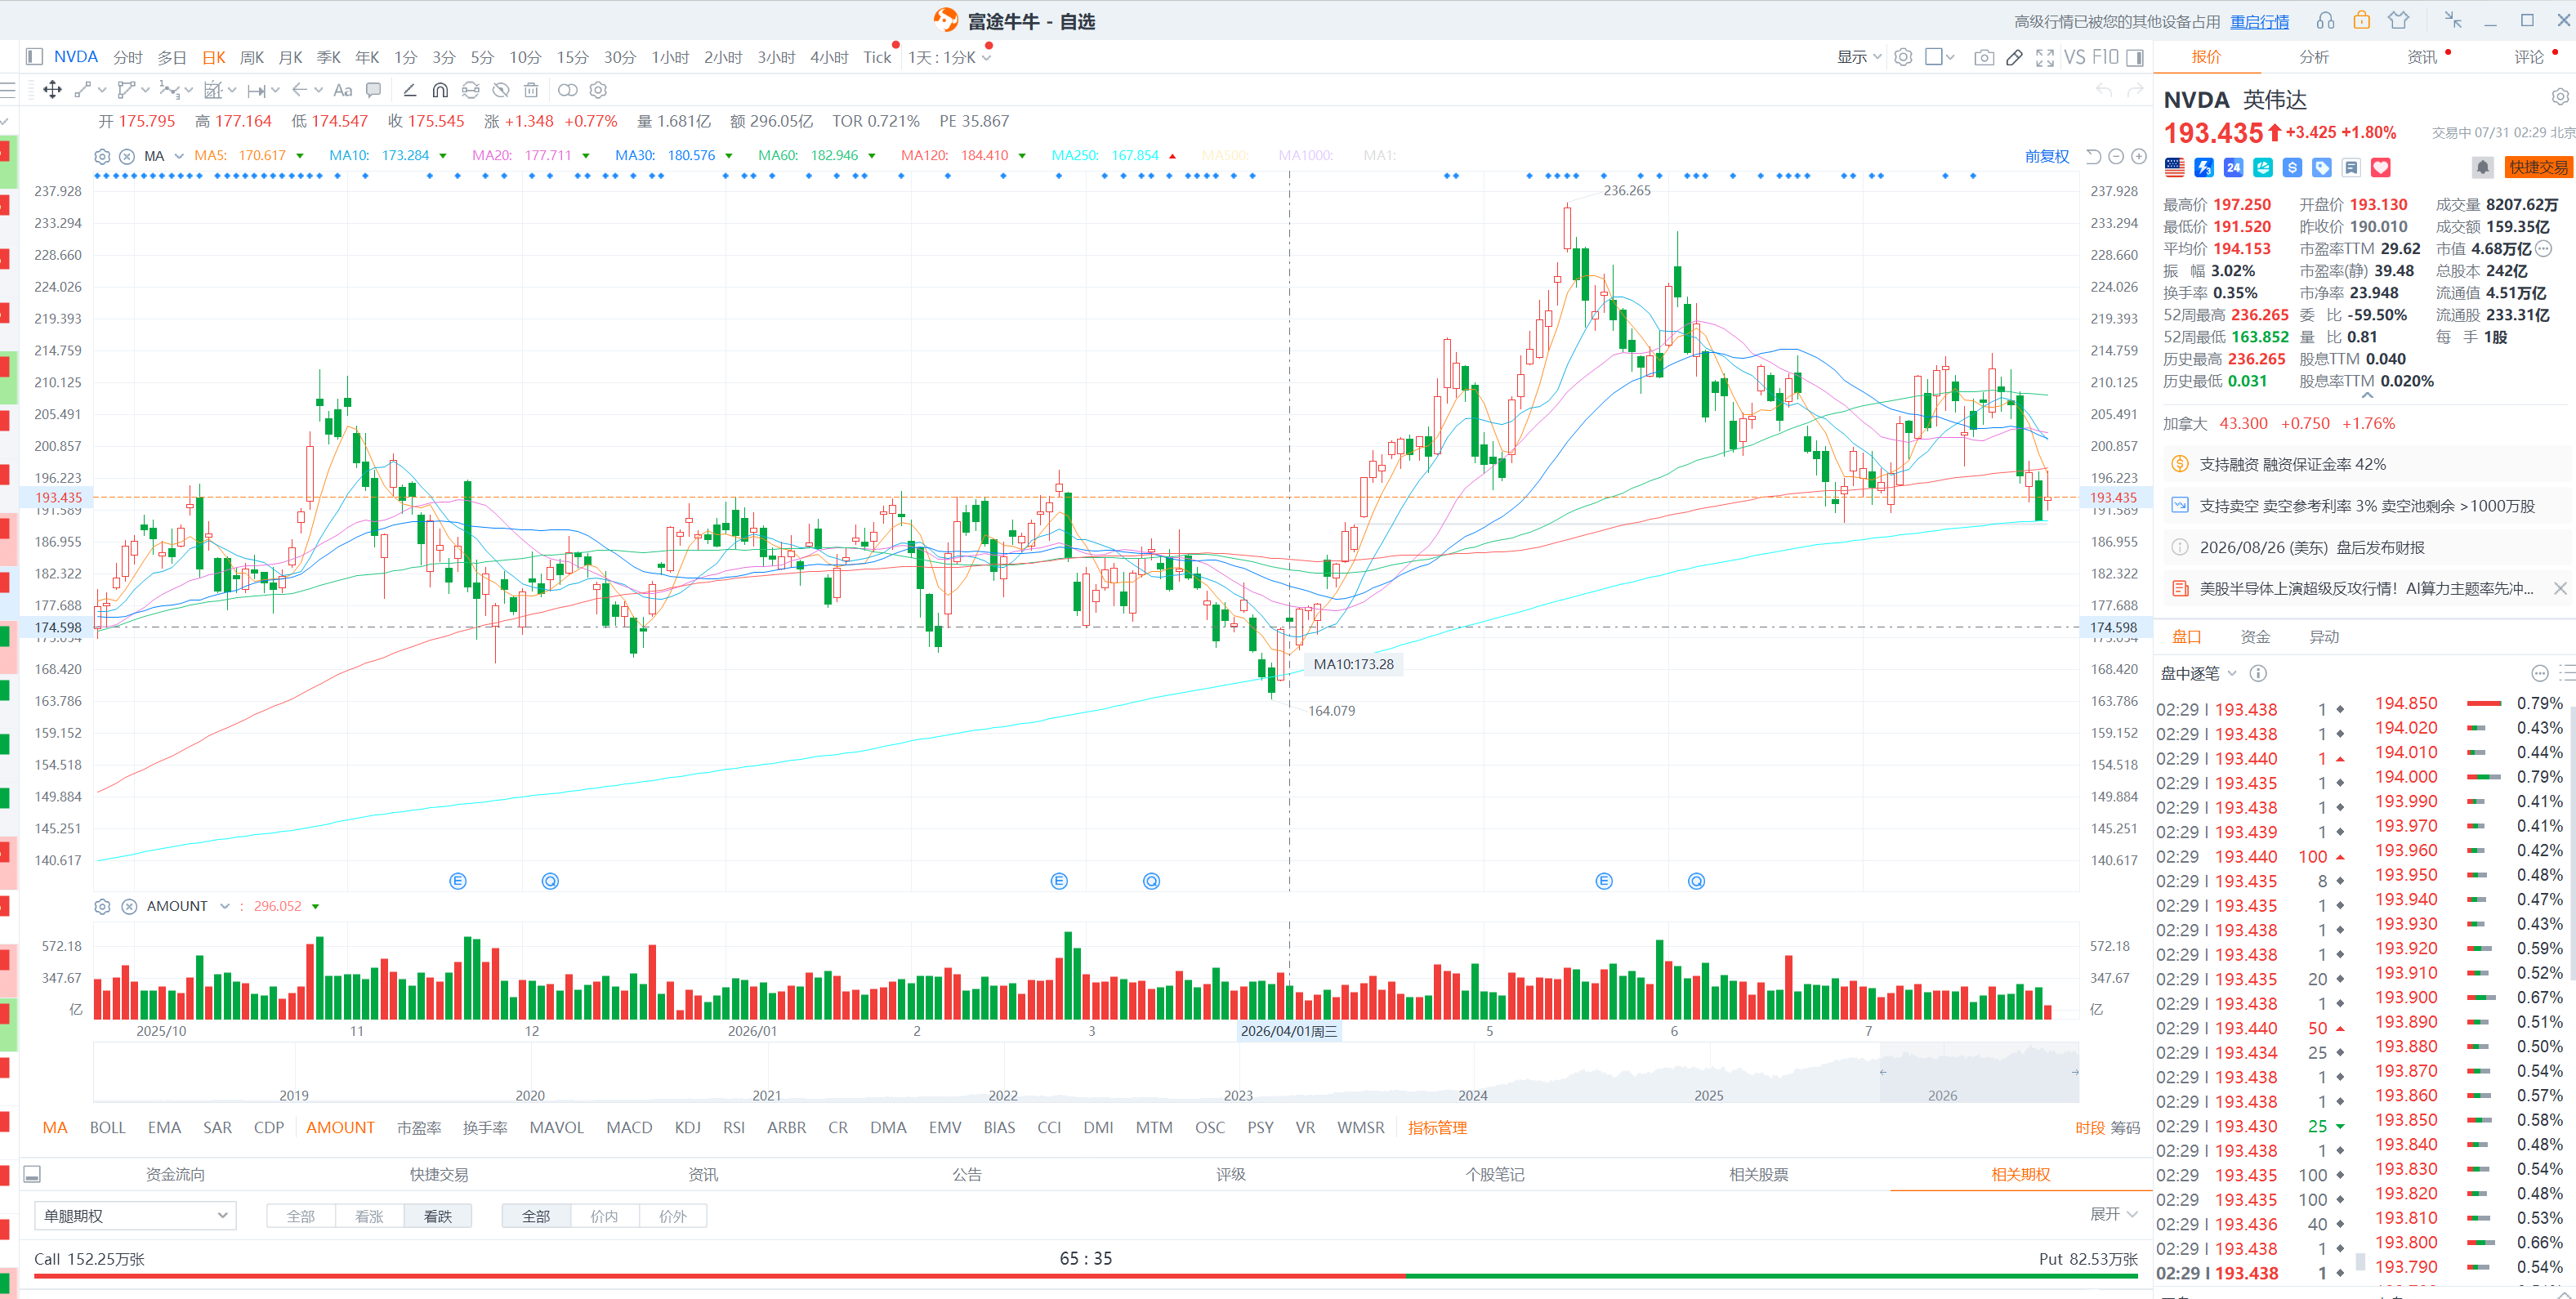Open the 1天:1分K period dropdown

pyautogui.click(x=949, y=57)
